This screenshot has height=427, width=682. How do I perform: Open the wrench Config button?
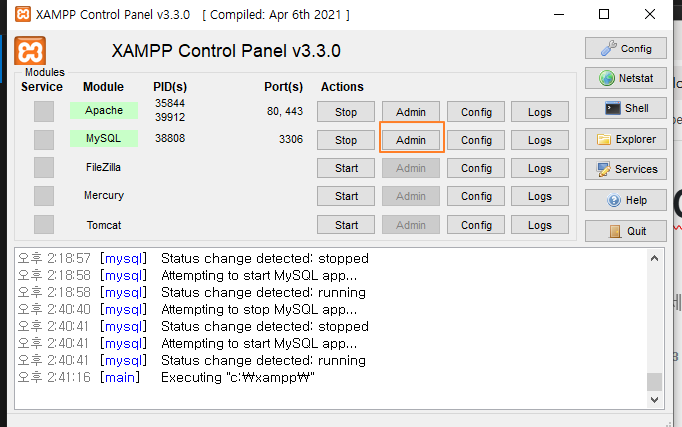click(x=625, y=48)
